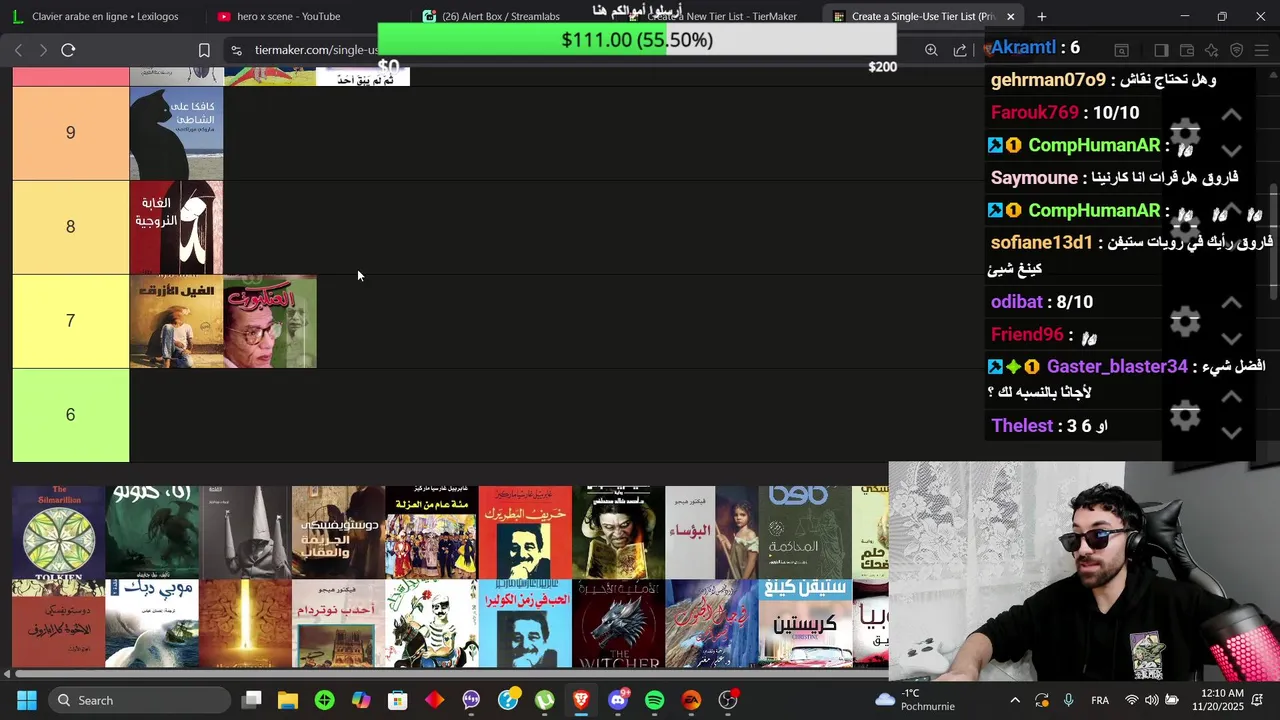Select Kafka on the Shore cover in tier 9

(176, 133)
